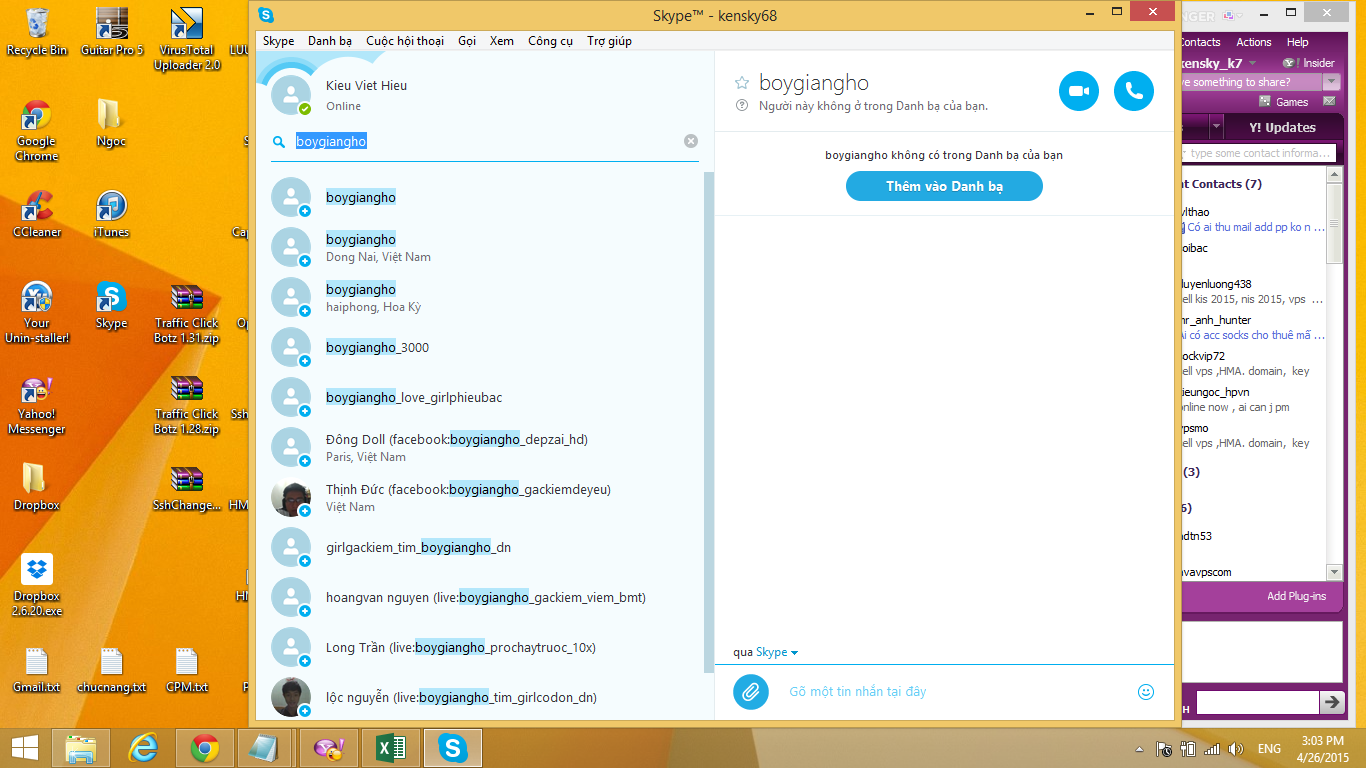
Task: Start a voice call with boygiangho
Action: point(1133,91)
